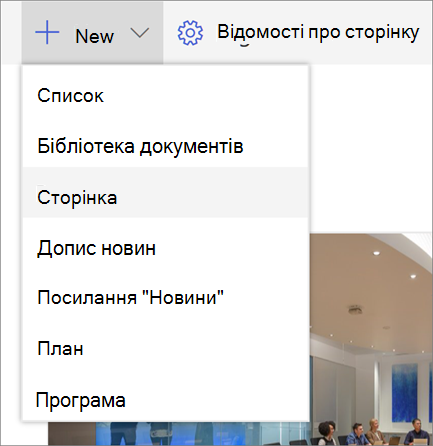The height and width of the screenshot is (446, 433).
Task: Click the gear icon for page details
Action: pyautogui.click(x=190, y=33)
